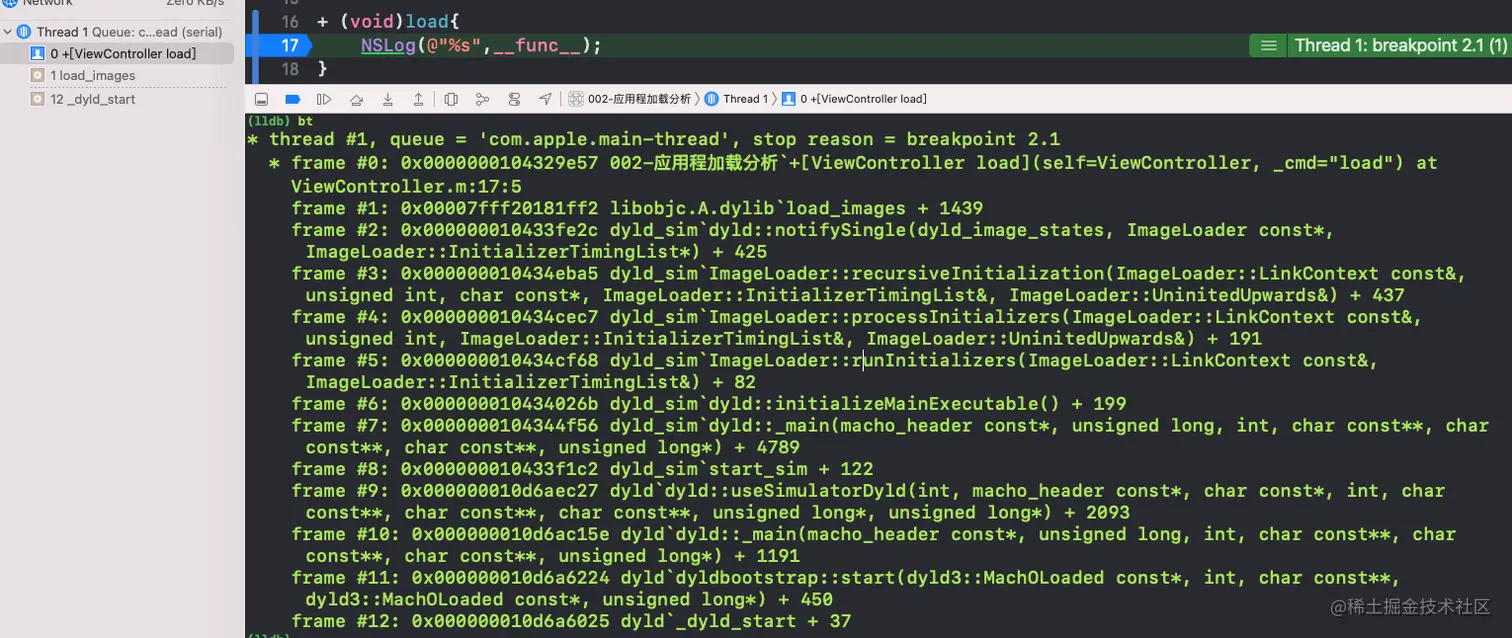The height and width of the screenshot is (638, 1512).
Task: Click frame #0 address 0x0000000104329e57
Action: coord(499,163)
